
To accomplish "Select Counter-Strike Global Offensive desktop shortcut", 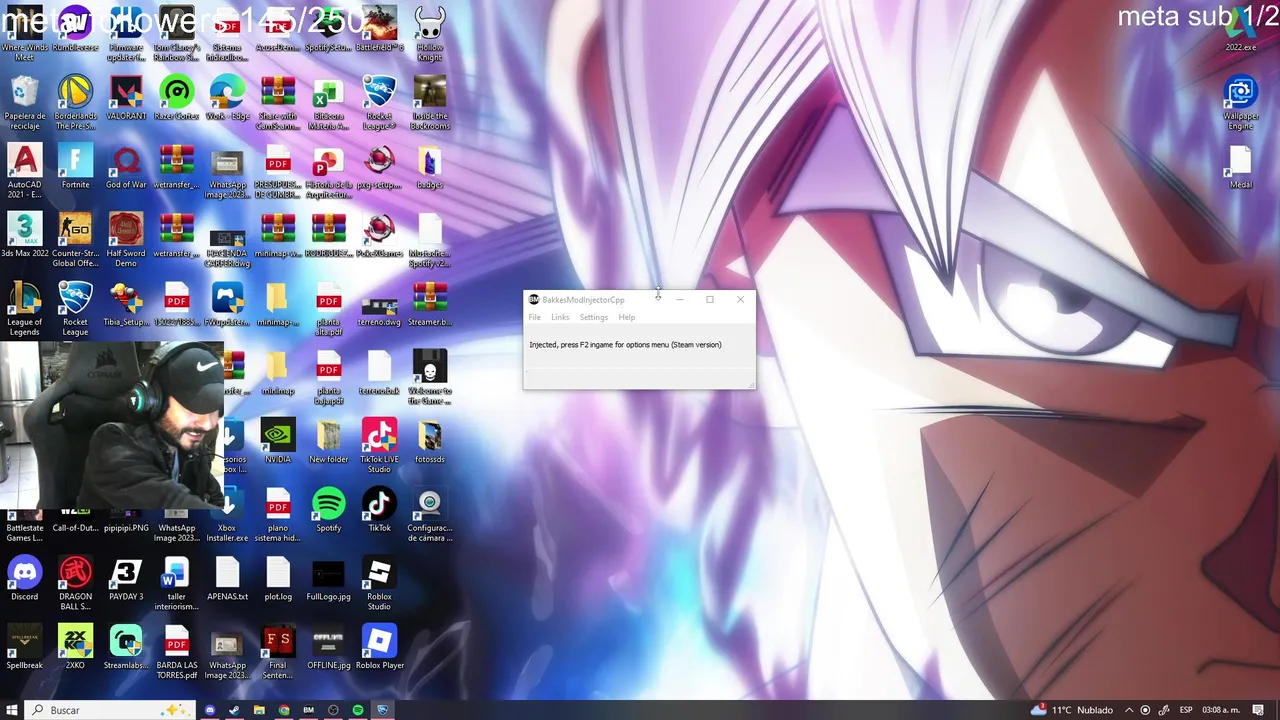I will click(x=75, y=240).
